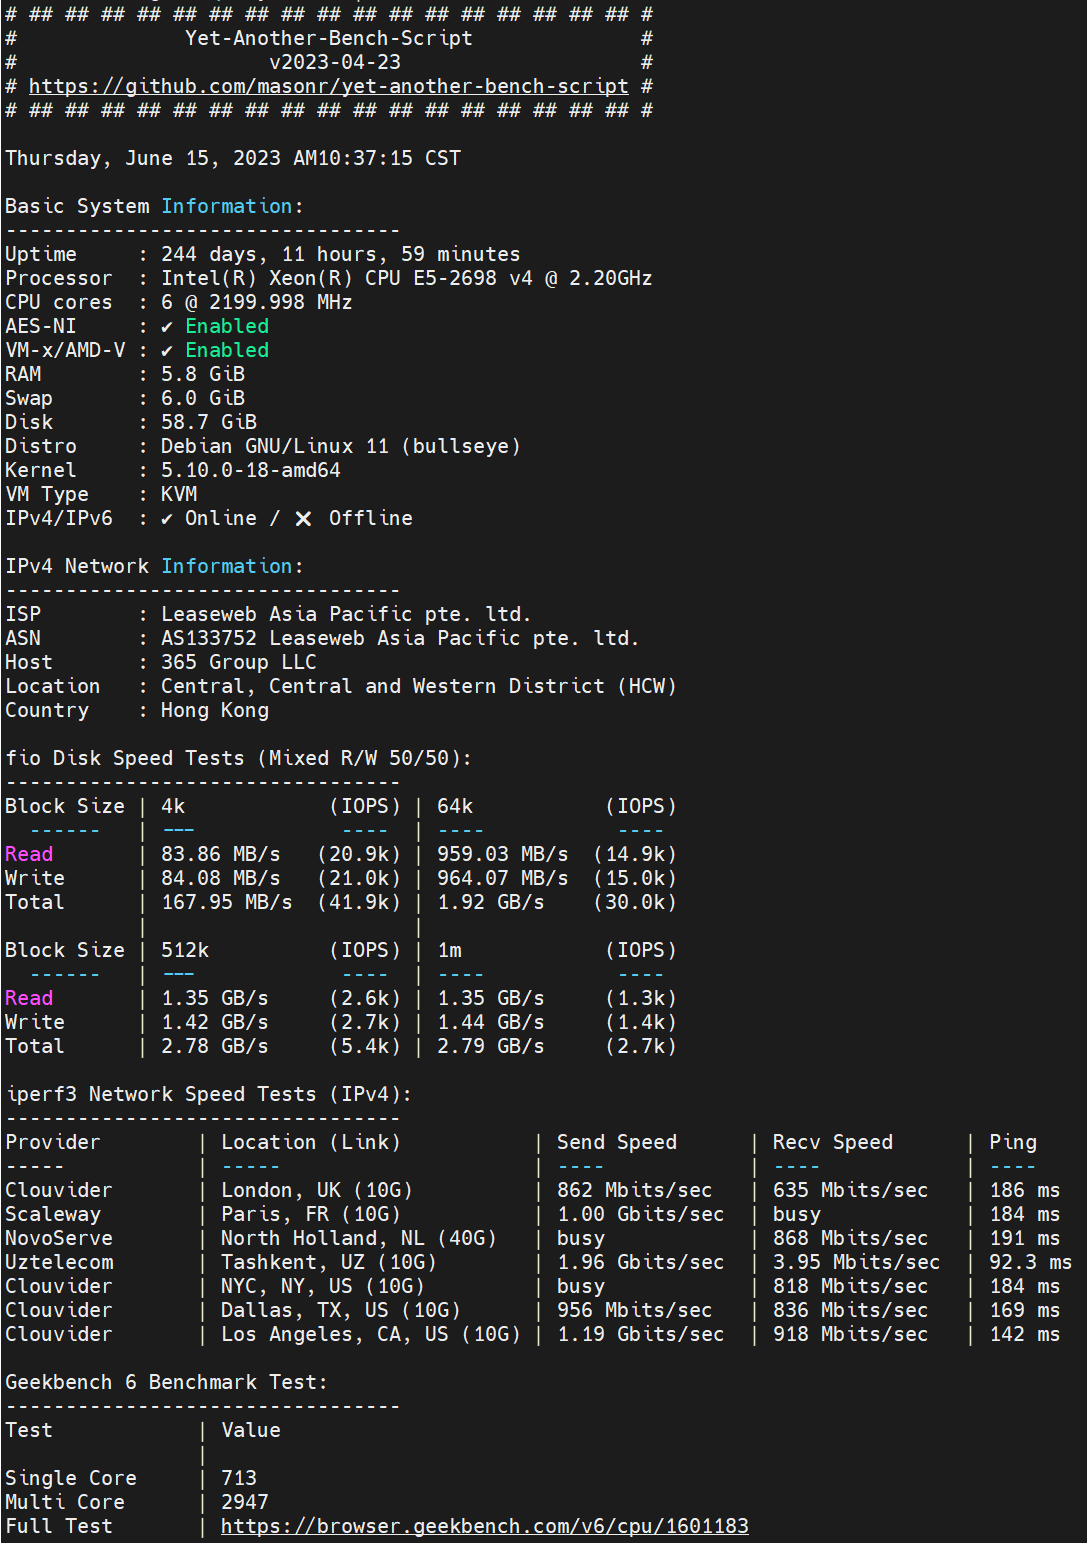The height and width of the screenshot is (1543, 1087).
Task: Select the Geekbench Single Core score 713
Action: pyautogui.click(x=239, y=1478)
